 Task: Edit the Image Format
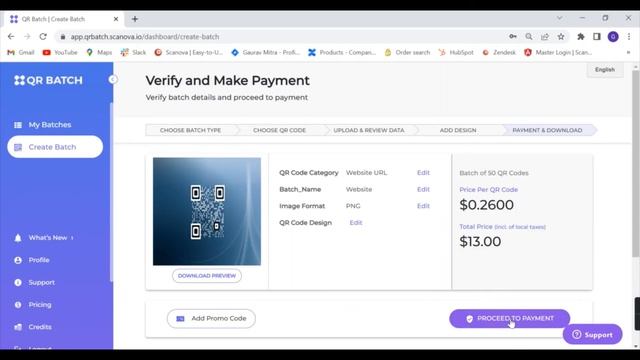tap(423, 206)
